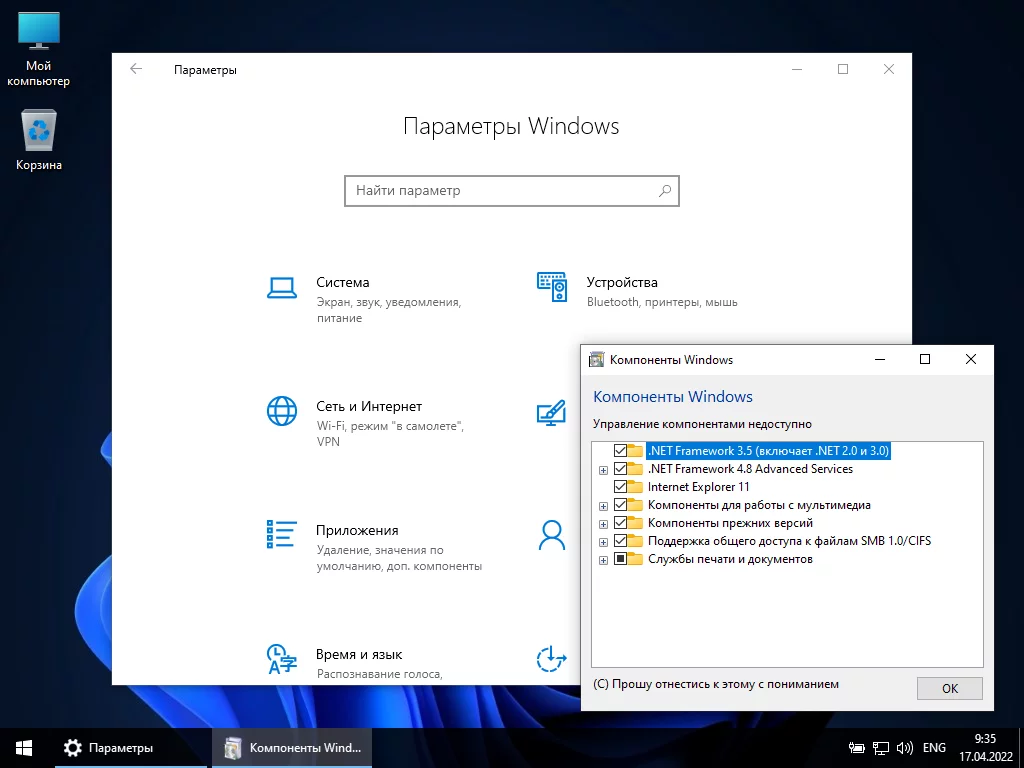Minimize the Параметры window
Screen dimensions: 1024x768
(797, 69)
